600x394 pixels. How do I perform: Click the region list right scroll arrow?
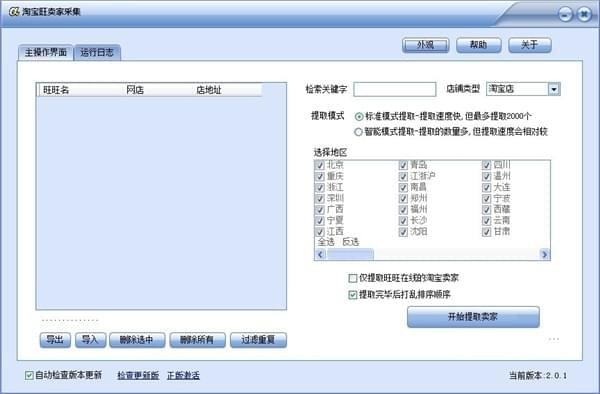coord(545,254)
